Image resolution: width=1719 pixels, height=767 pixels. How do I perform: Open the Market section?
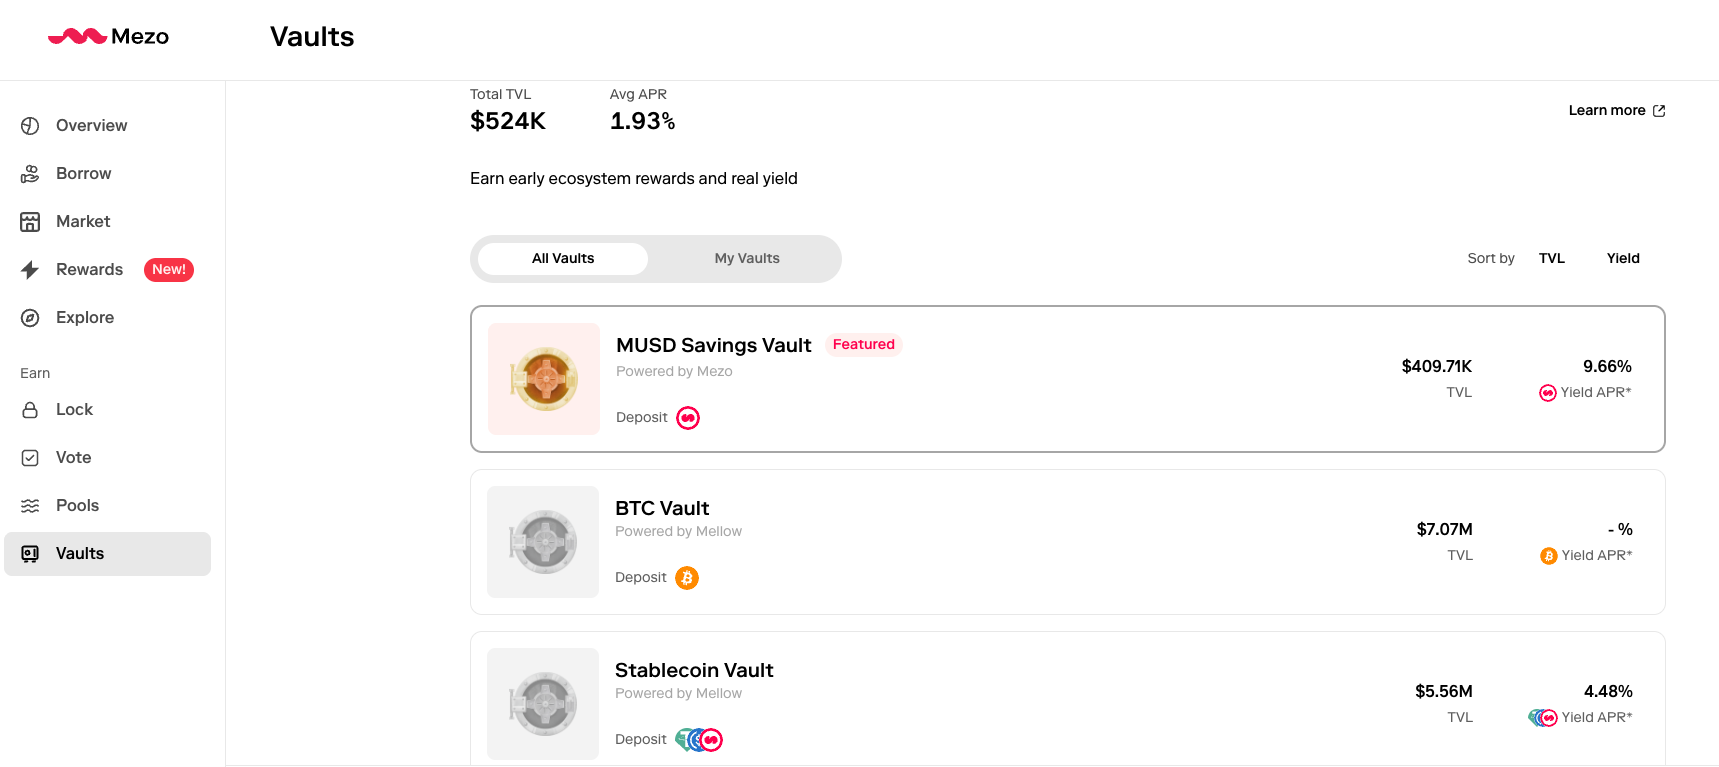coord(82,222)
